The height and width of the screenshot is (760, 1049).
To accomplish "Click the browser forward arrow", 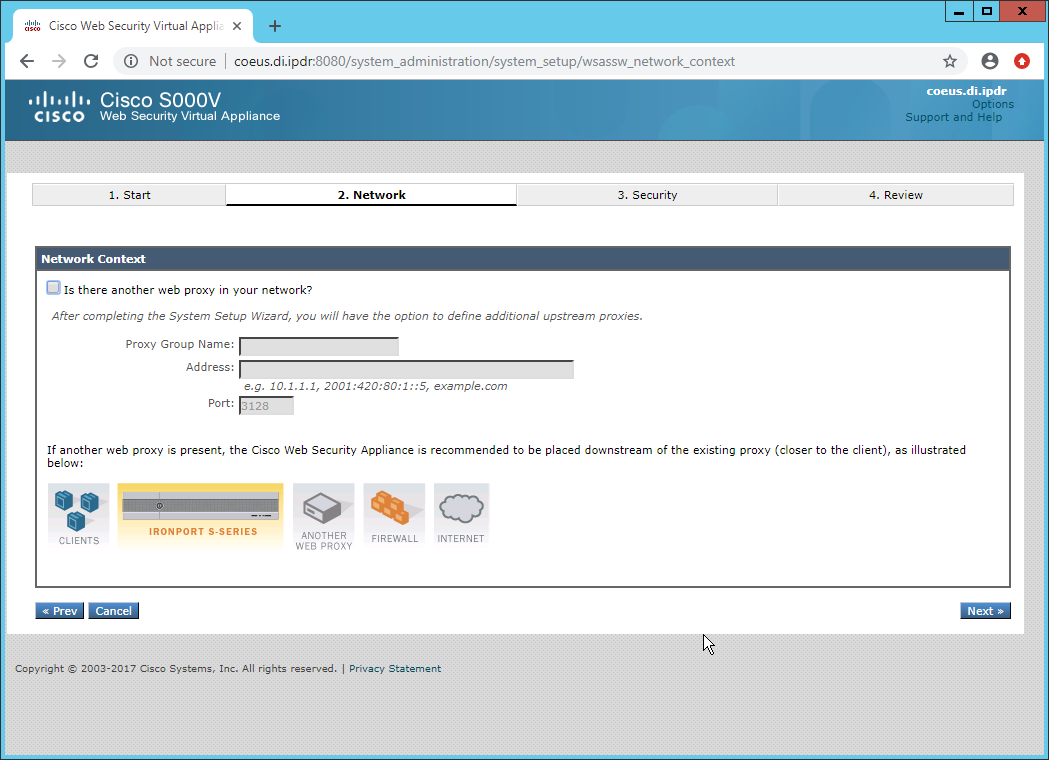I will point(59,62).
